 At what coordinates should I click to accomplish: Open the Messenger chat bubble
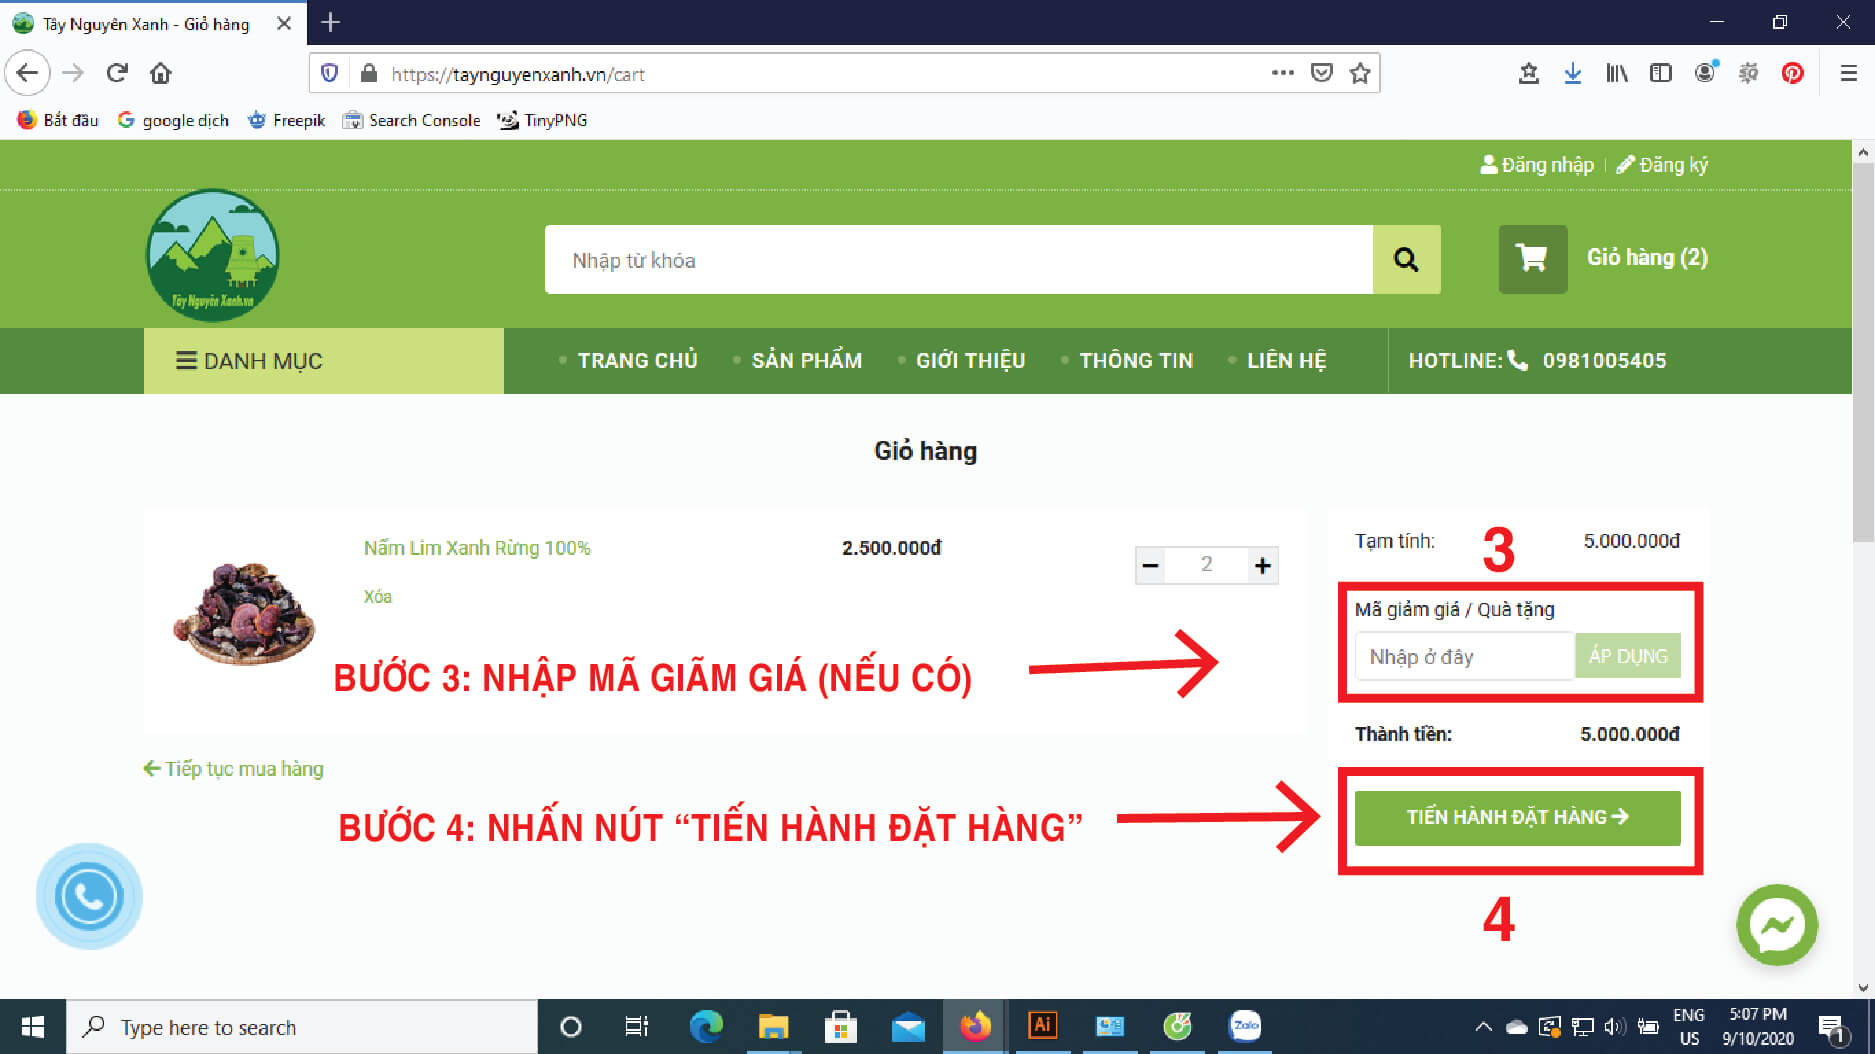[x=1776, y=925]
